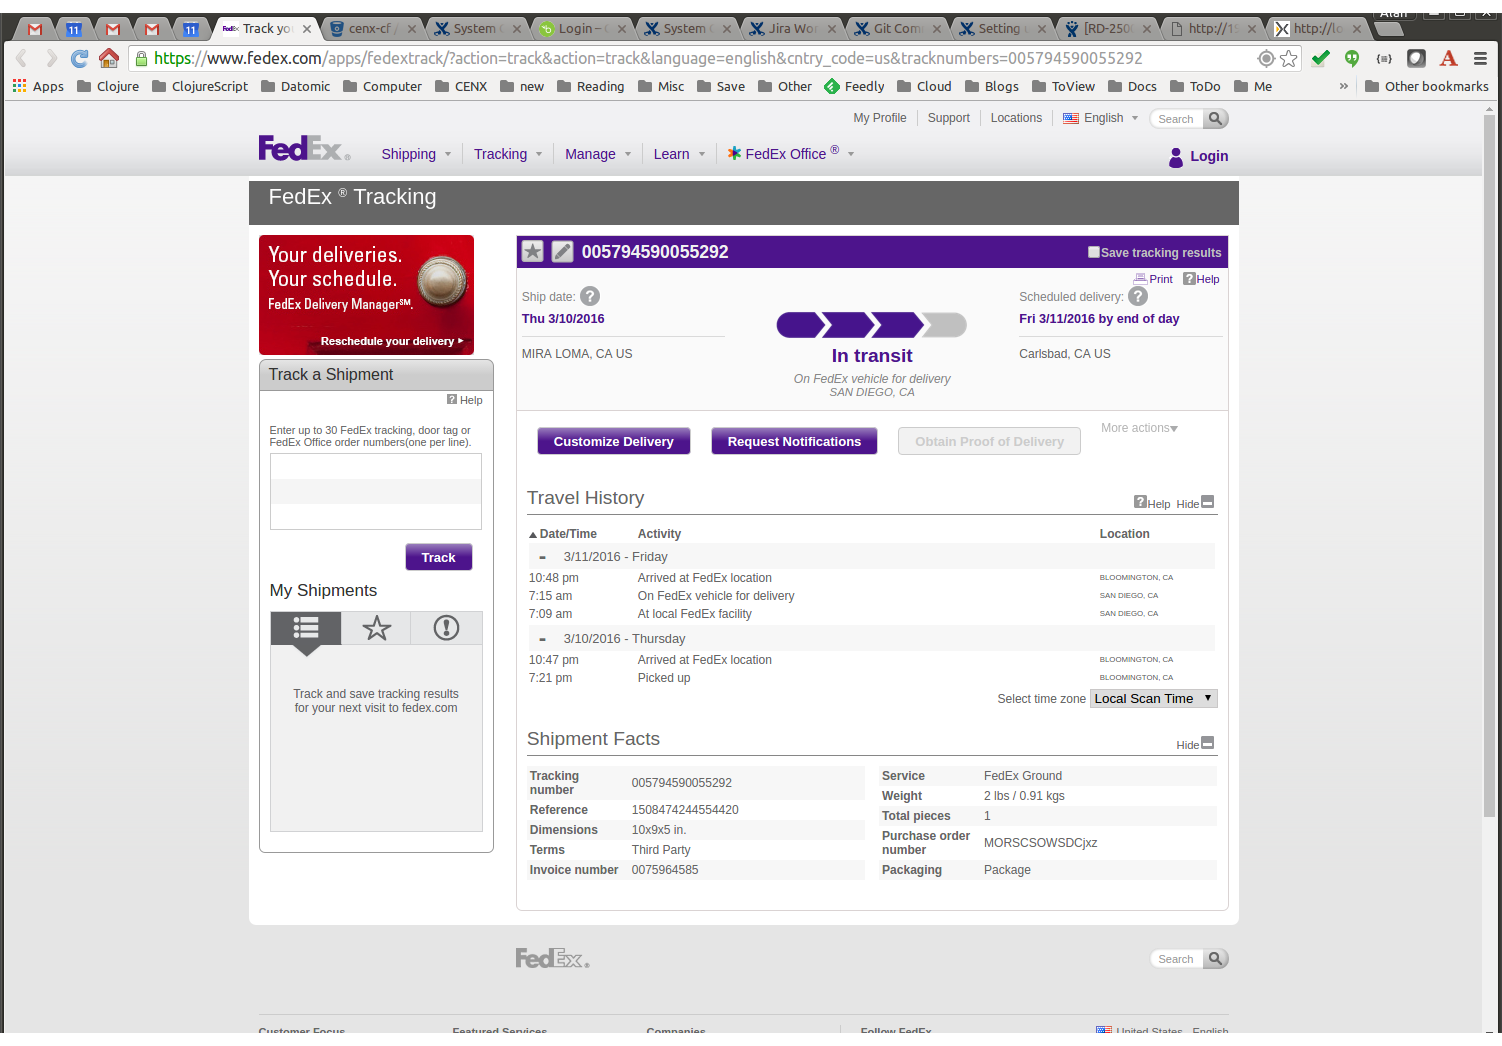Switch to the Jira browser tab
The height and width of the screenshot is (1046, 1502).
[x=791, y=28]
